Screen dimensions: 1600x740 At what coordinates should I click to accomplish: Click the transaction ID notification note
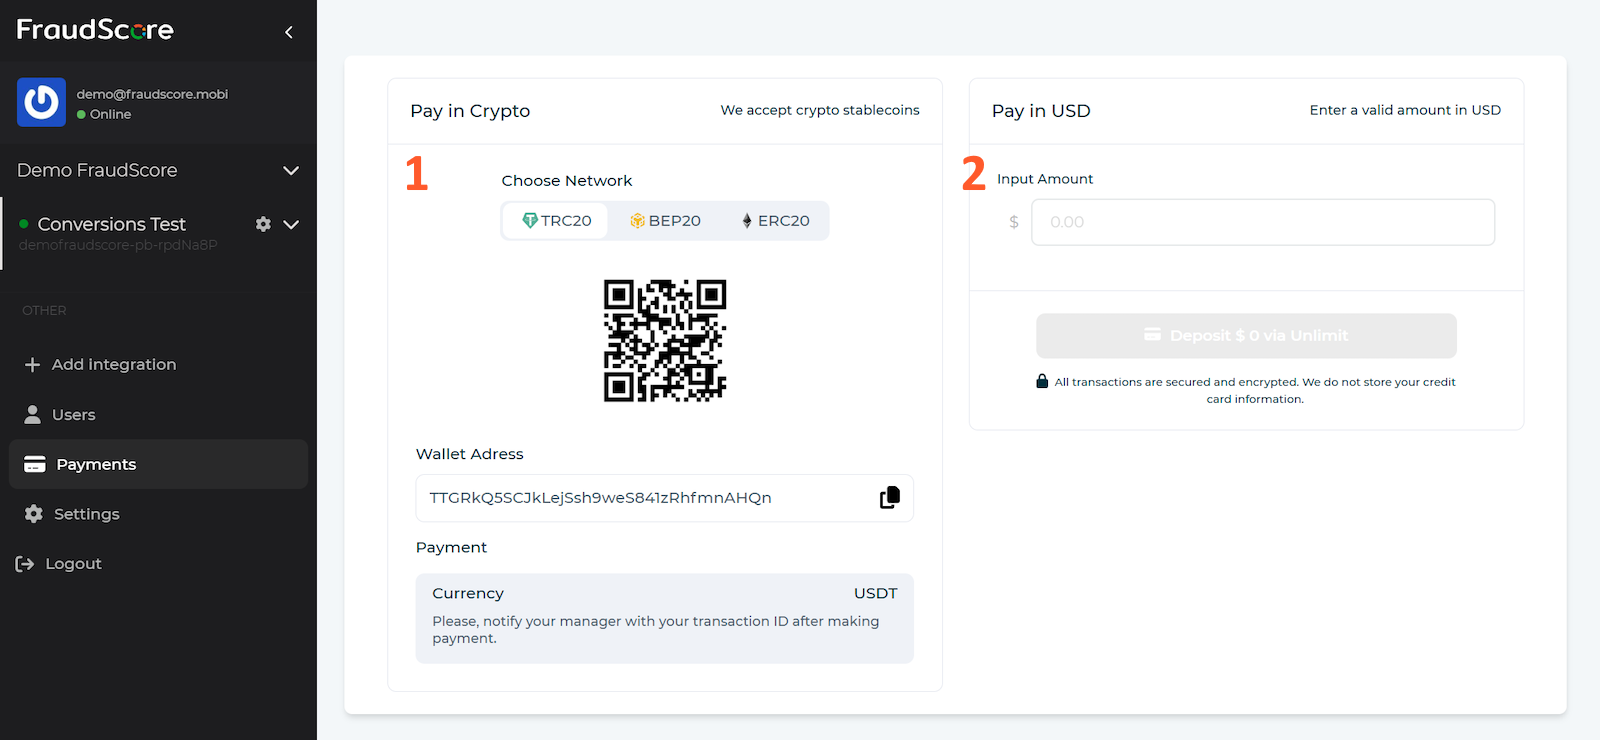[656, 630]
